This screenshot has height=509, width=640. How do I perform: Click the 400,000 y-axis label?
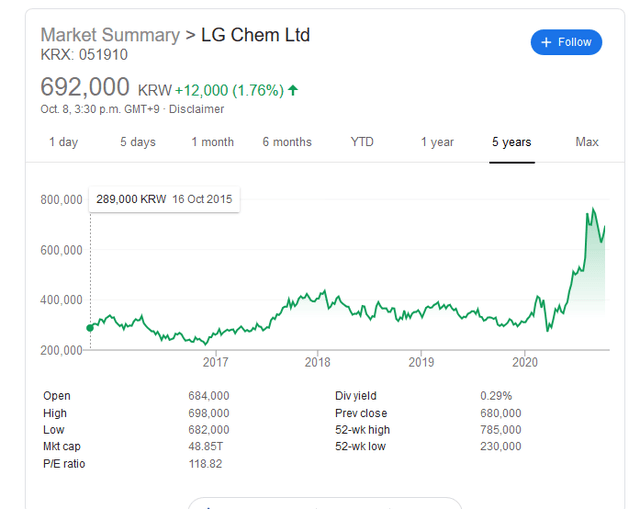(61, 300)
